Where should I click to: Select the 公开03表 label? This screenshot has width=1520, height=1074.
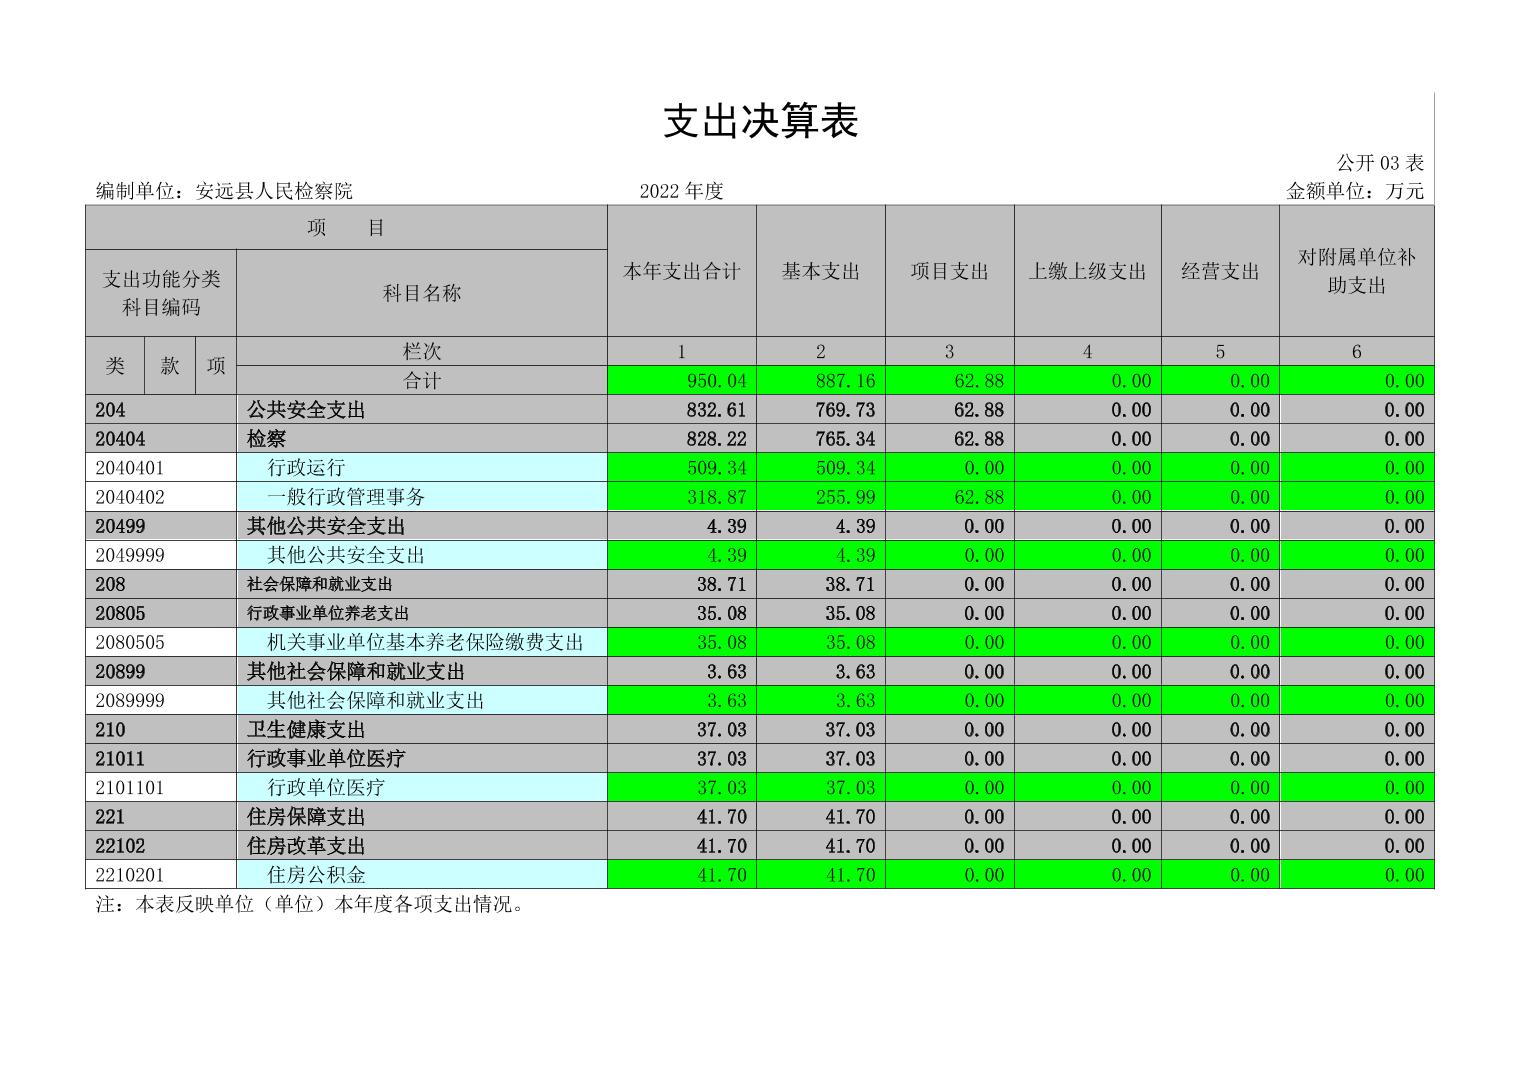[x=1380, y=163]
